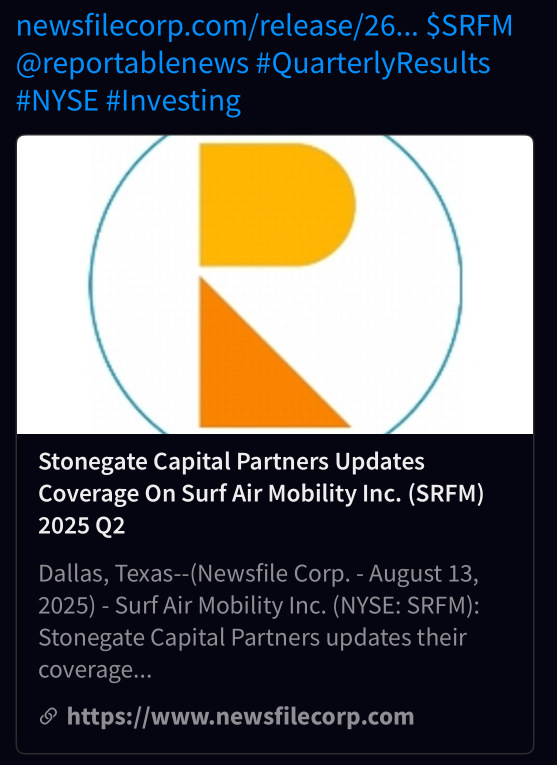Click the teal circle outline of logo
The image size is (557, 765).
pos(91,284)
